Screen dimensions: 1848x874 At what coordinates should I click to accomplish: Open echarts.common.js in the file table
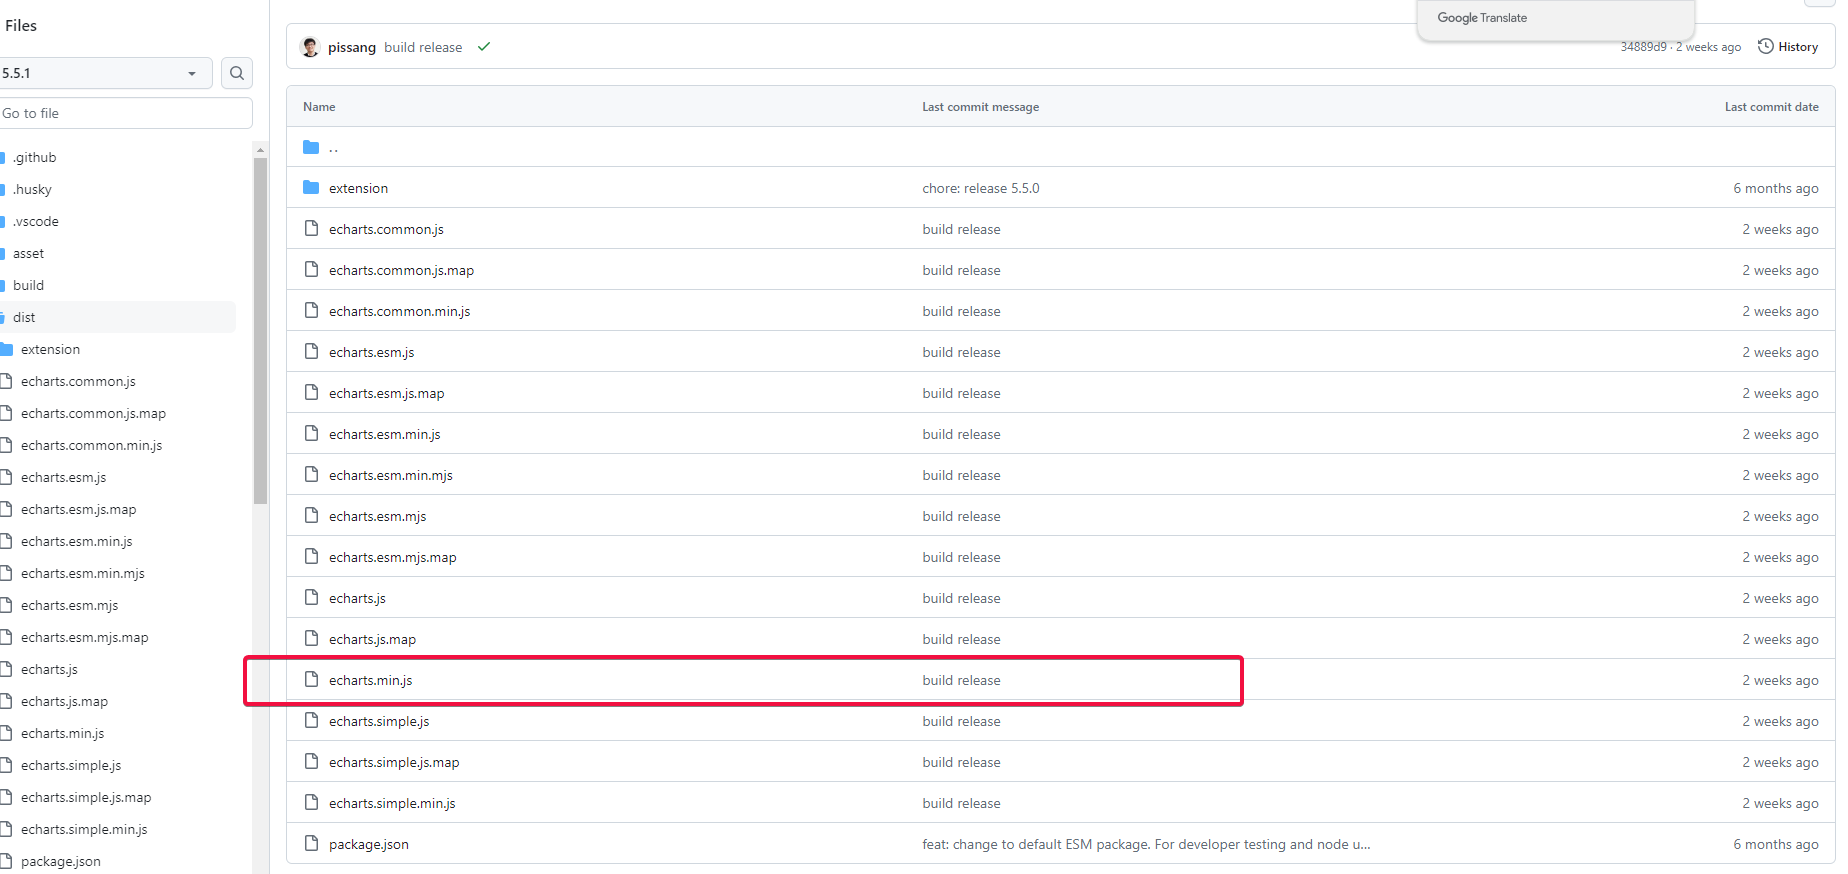click(386, 229)
